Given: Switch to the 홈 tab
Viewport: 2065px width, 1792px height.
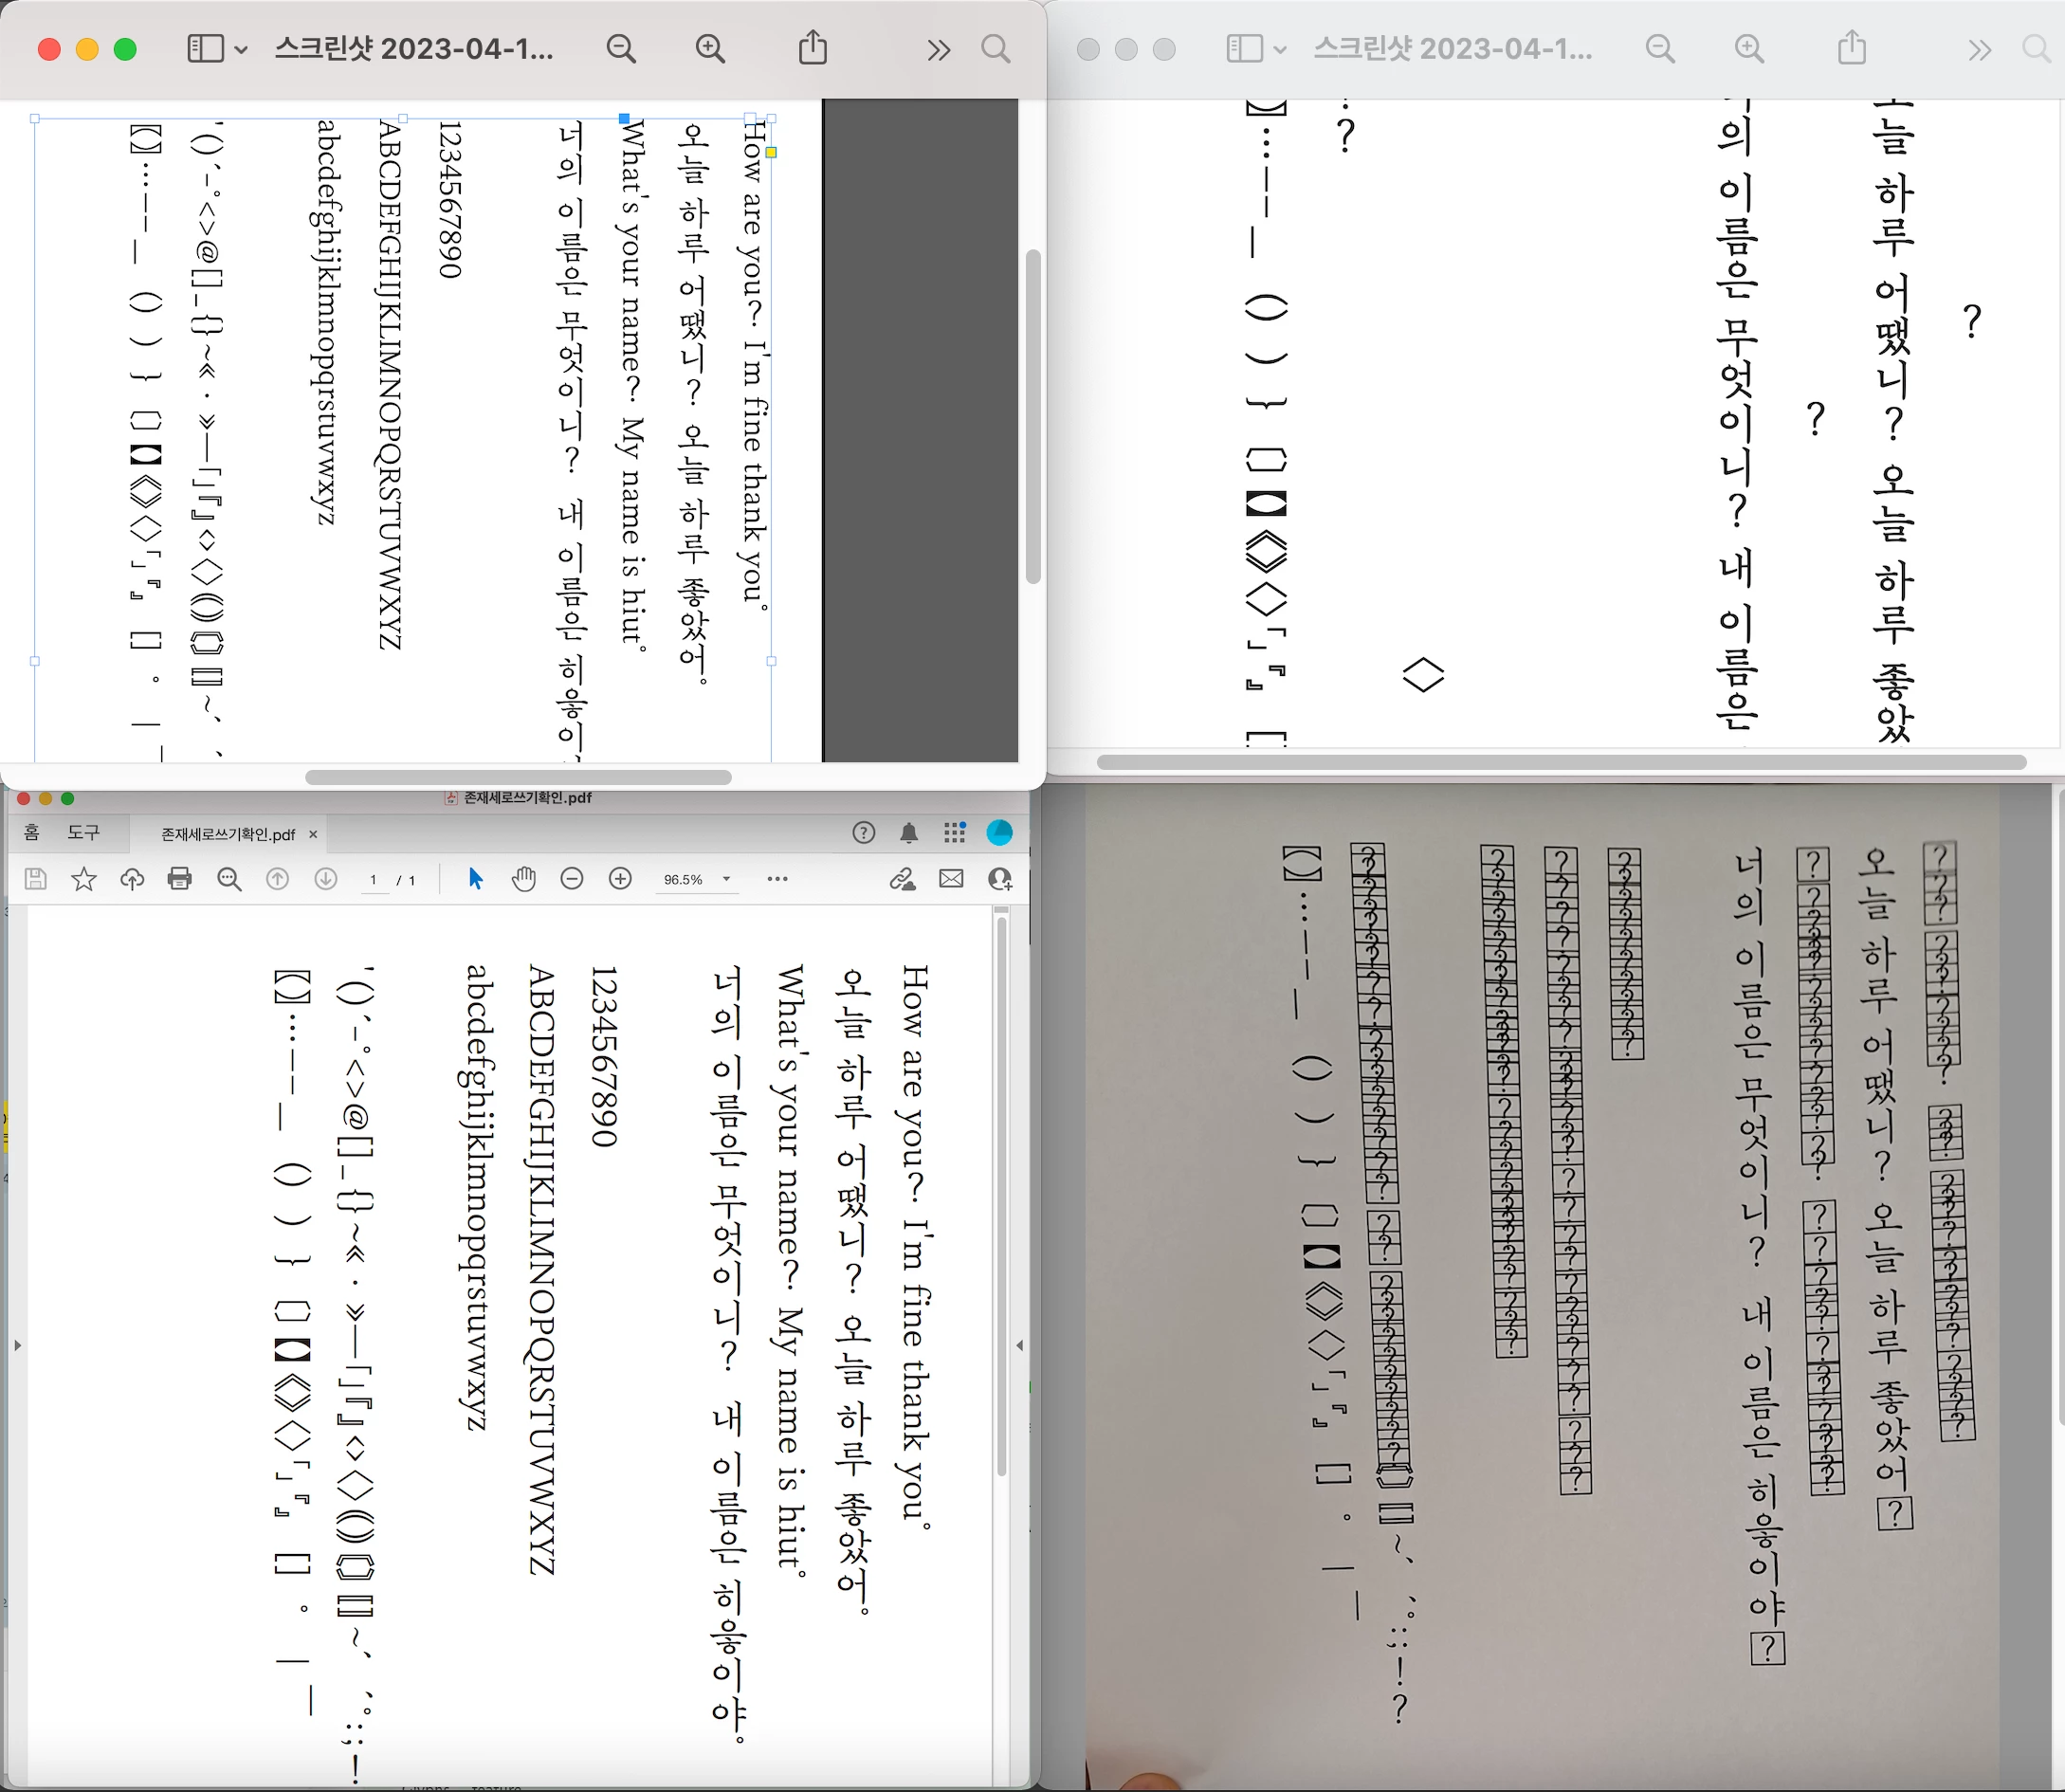Looking at the screenshot, I should 32,833.
